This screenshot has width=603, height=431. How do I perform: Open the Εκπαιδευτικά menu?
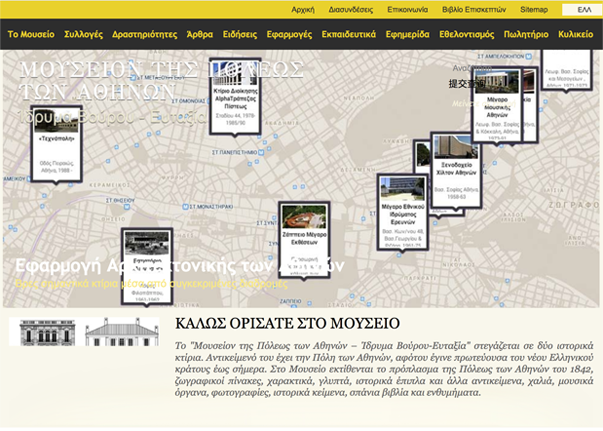coord(349,34)
